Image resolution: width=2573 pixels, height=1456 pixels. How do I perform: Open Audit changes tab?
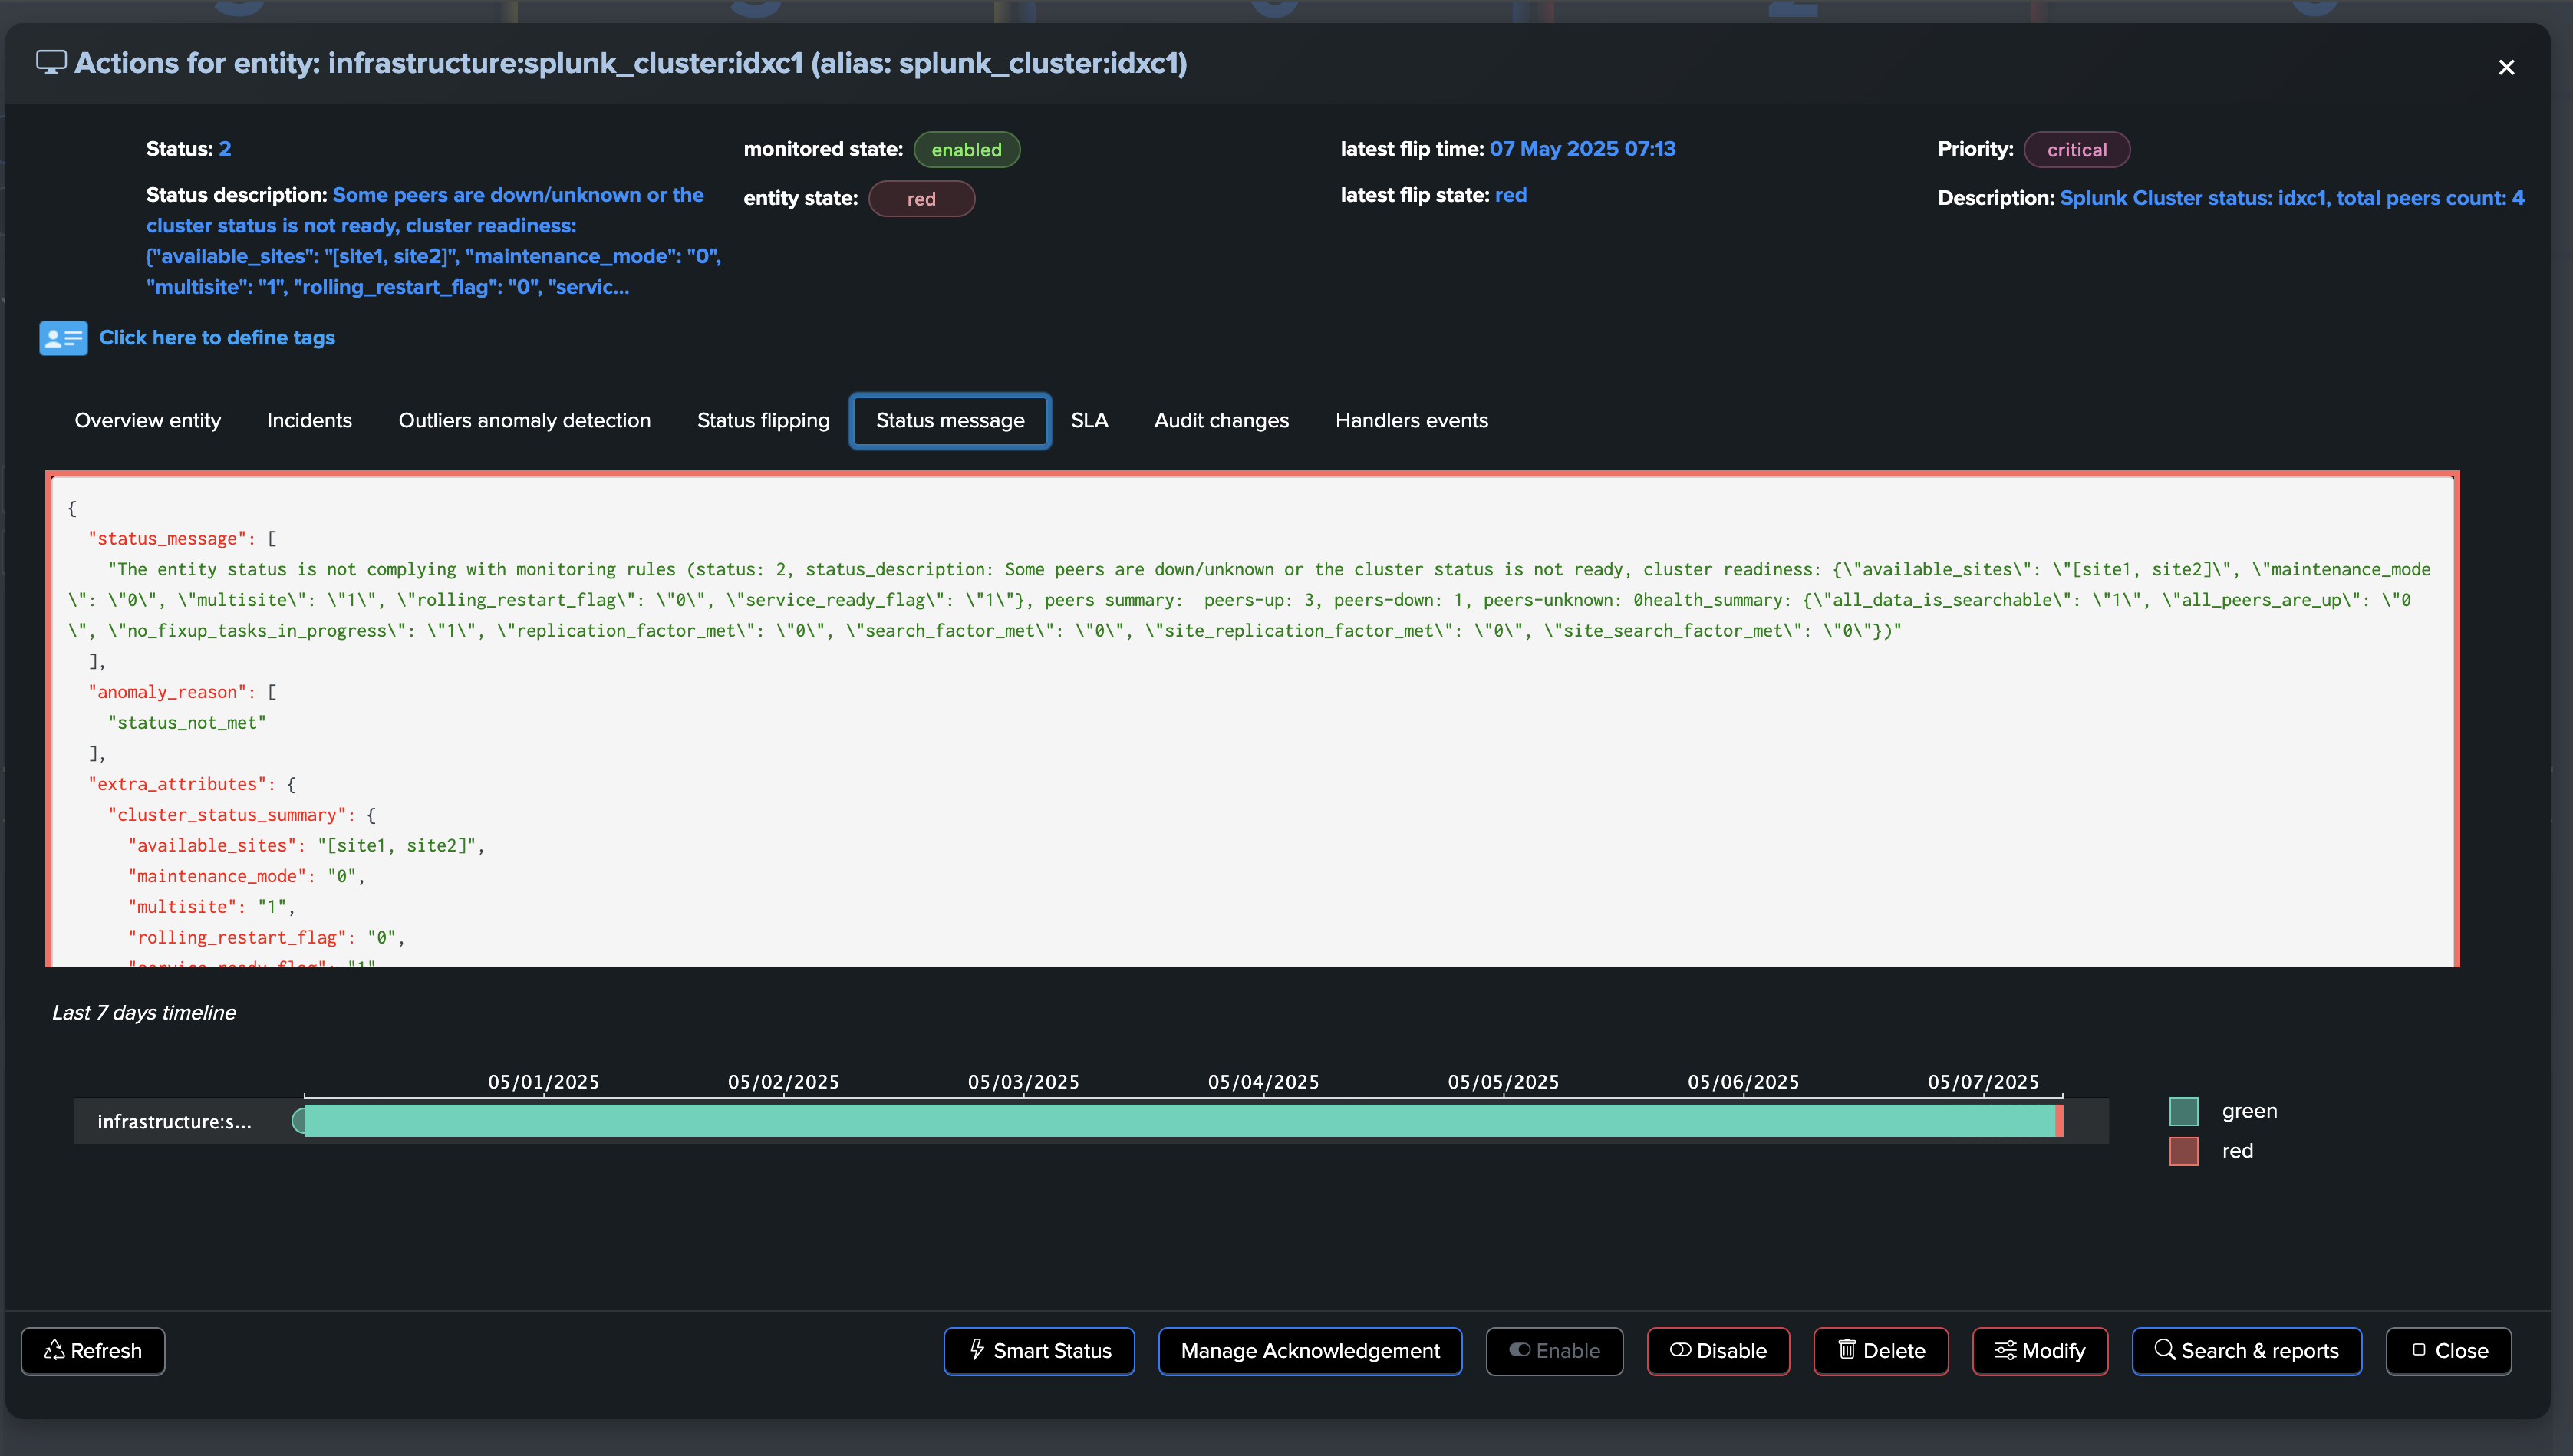pyautogui.click(x=1221, y=421)
